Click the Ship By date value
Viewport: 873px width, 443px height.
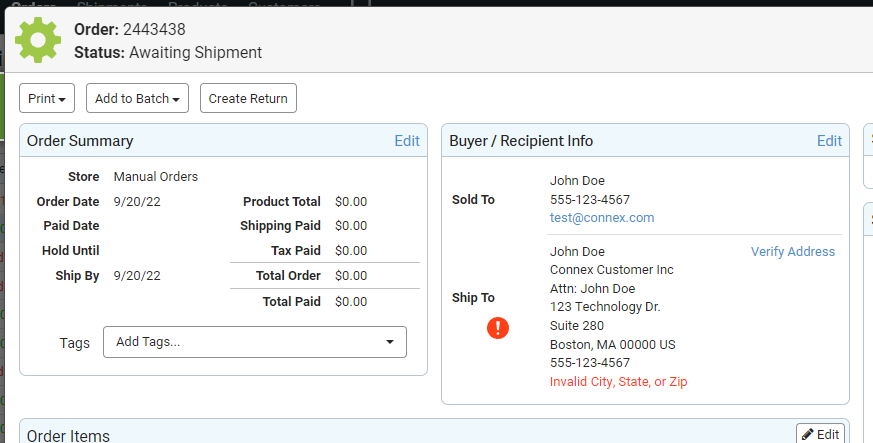tap(137, 275)
